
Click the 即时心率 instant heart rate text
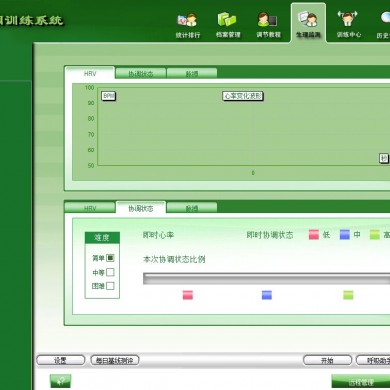(158, 235)
